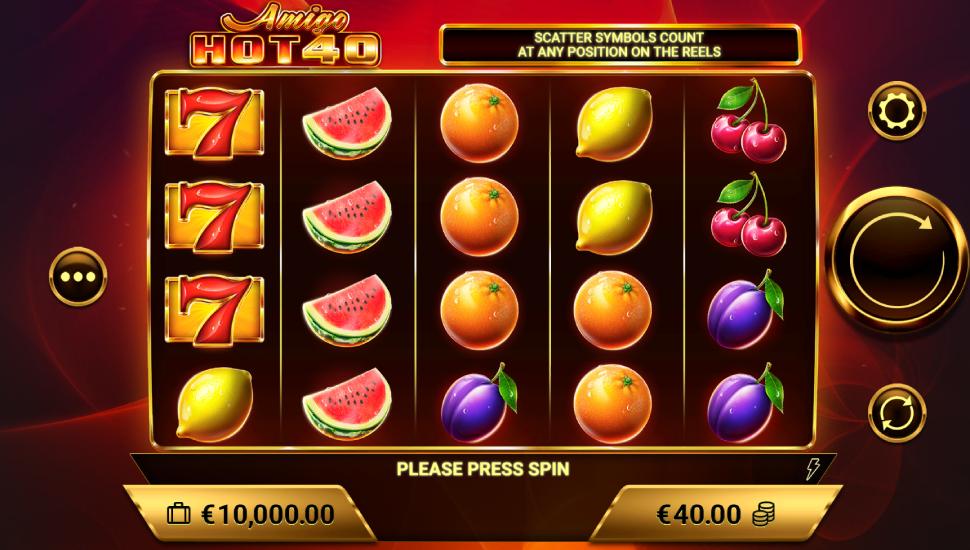Click the top lemon on fourth reel
970x550 pixels.
point(614,123)
